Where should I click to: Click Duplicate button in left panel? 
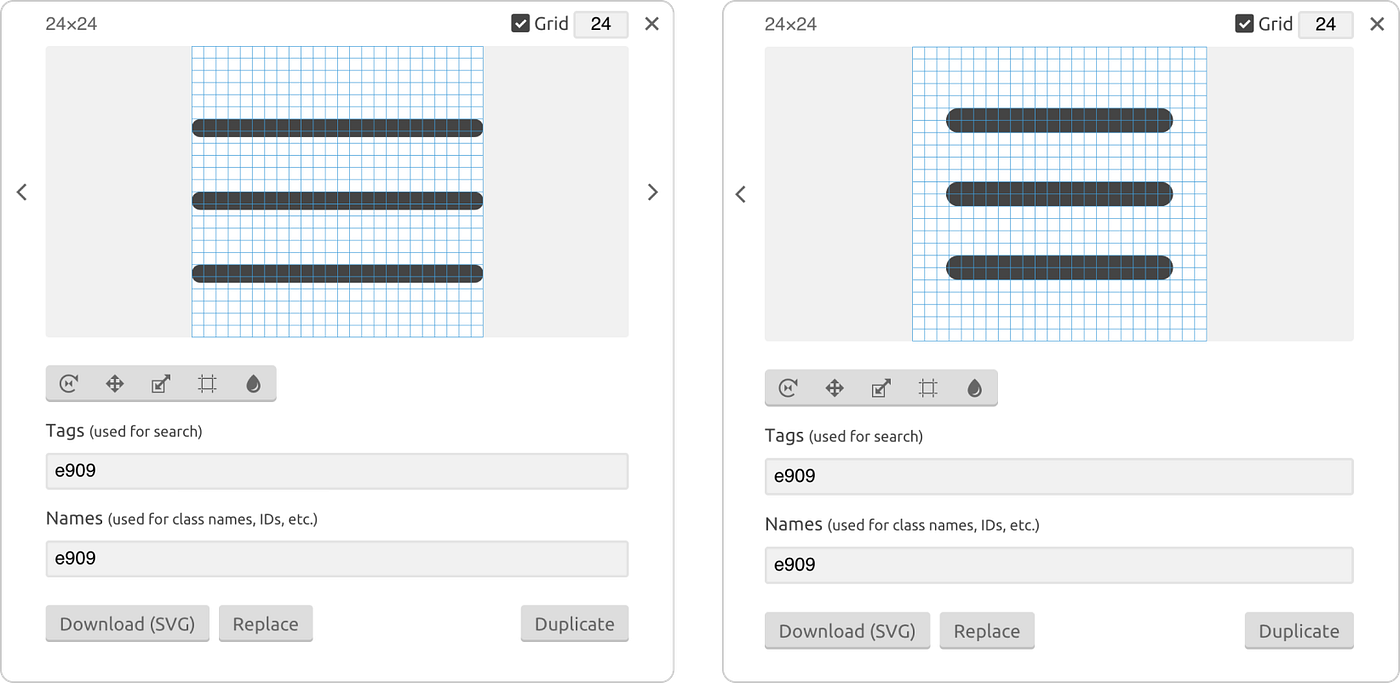pyautogui.click(x=575, y=624)
